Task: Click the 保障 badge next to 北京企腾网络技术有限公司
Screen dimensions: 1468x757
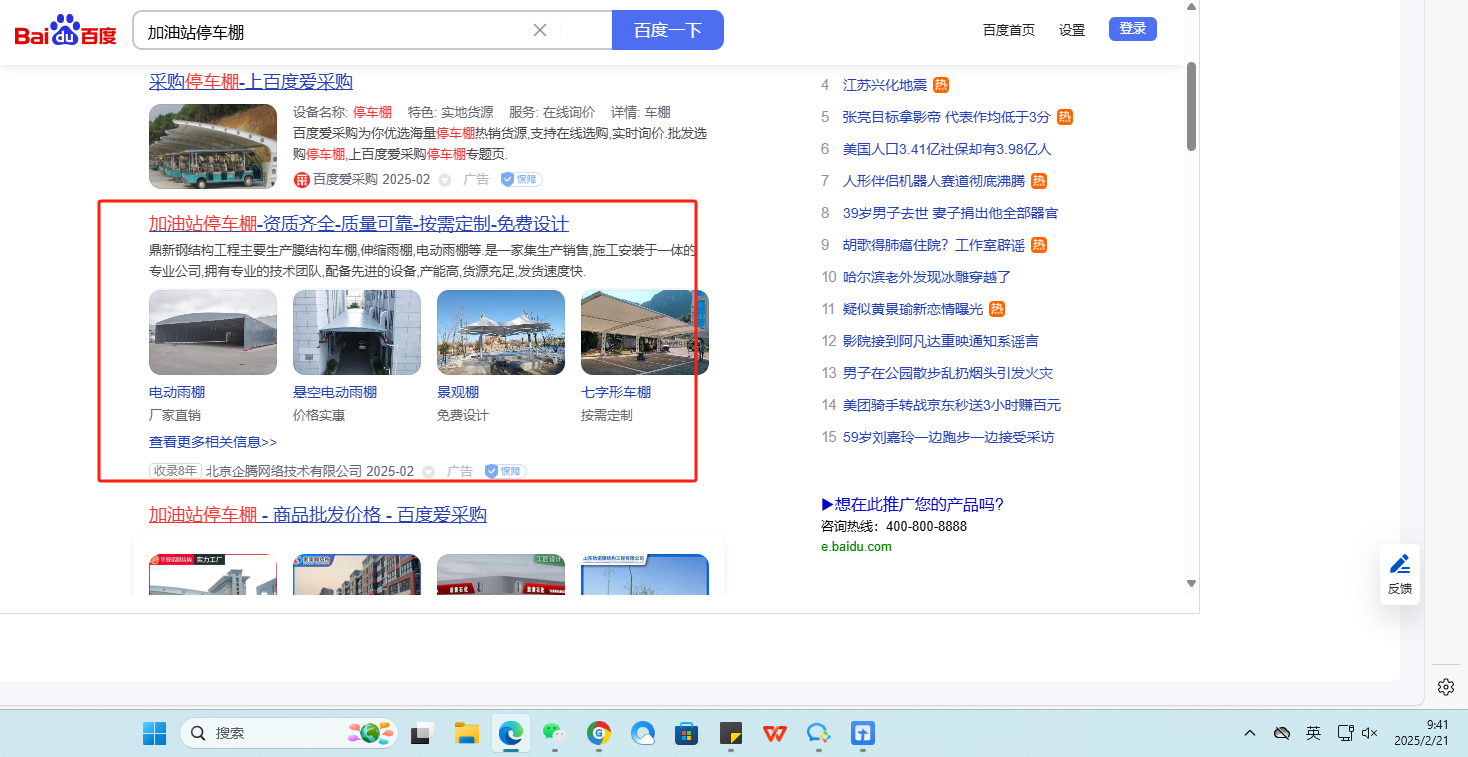Action: click(505, 471)
